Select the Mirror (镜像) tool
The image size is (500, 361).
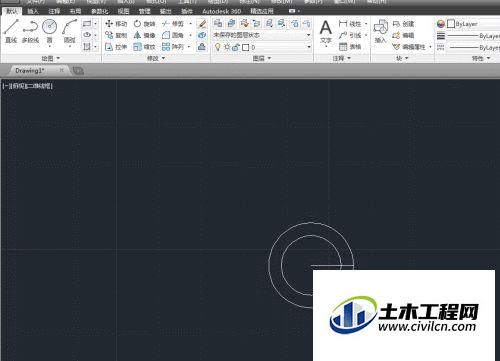pyautogui.click(x=144, y=35)
